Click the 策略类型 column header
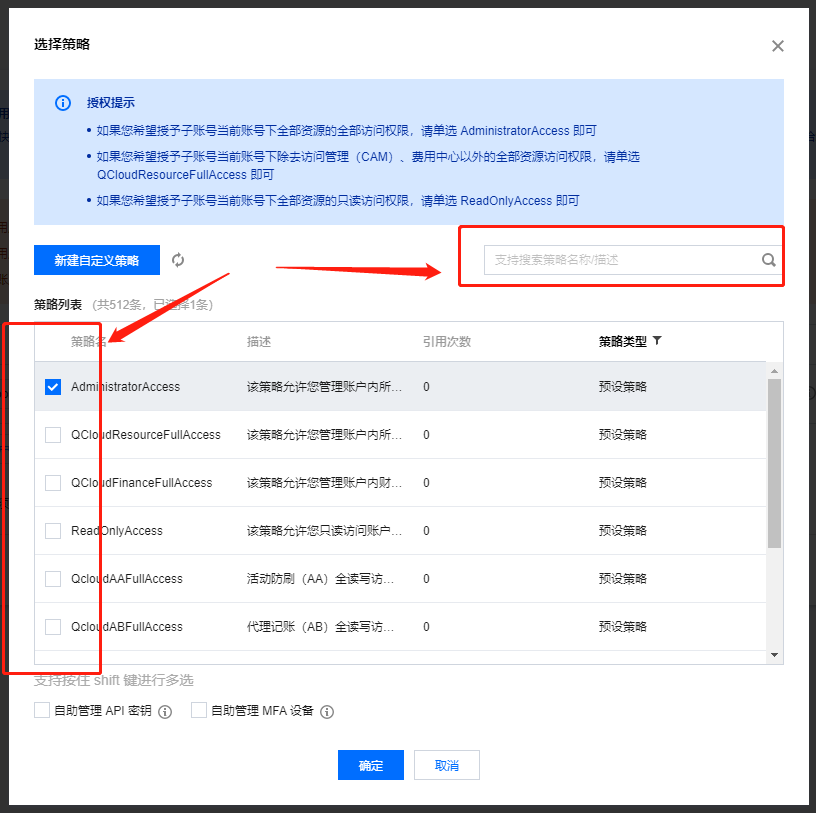This screenshot has width=816, height=813. point(622,341)
